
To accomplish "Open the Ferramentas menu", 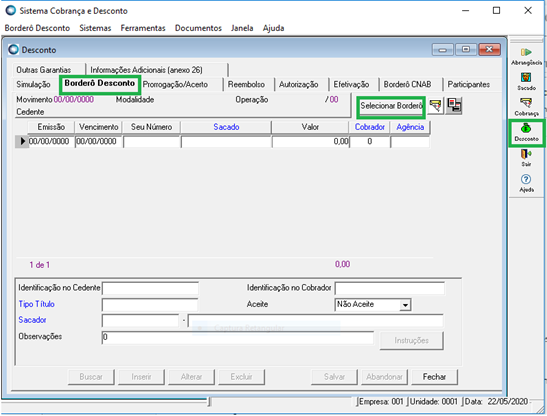I will click(x=143, y=28).
